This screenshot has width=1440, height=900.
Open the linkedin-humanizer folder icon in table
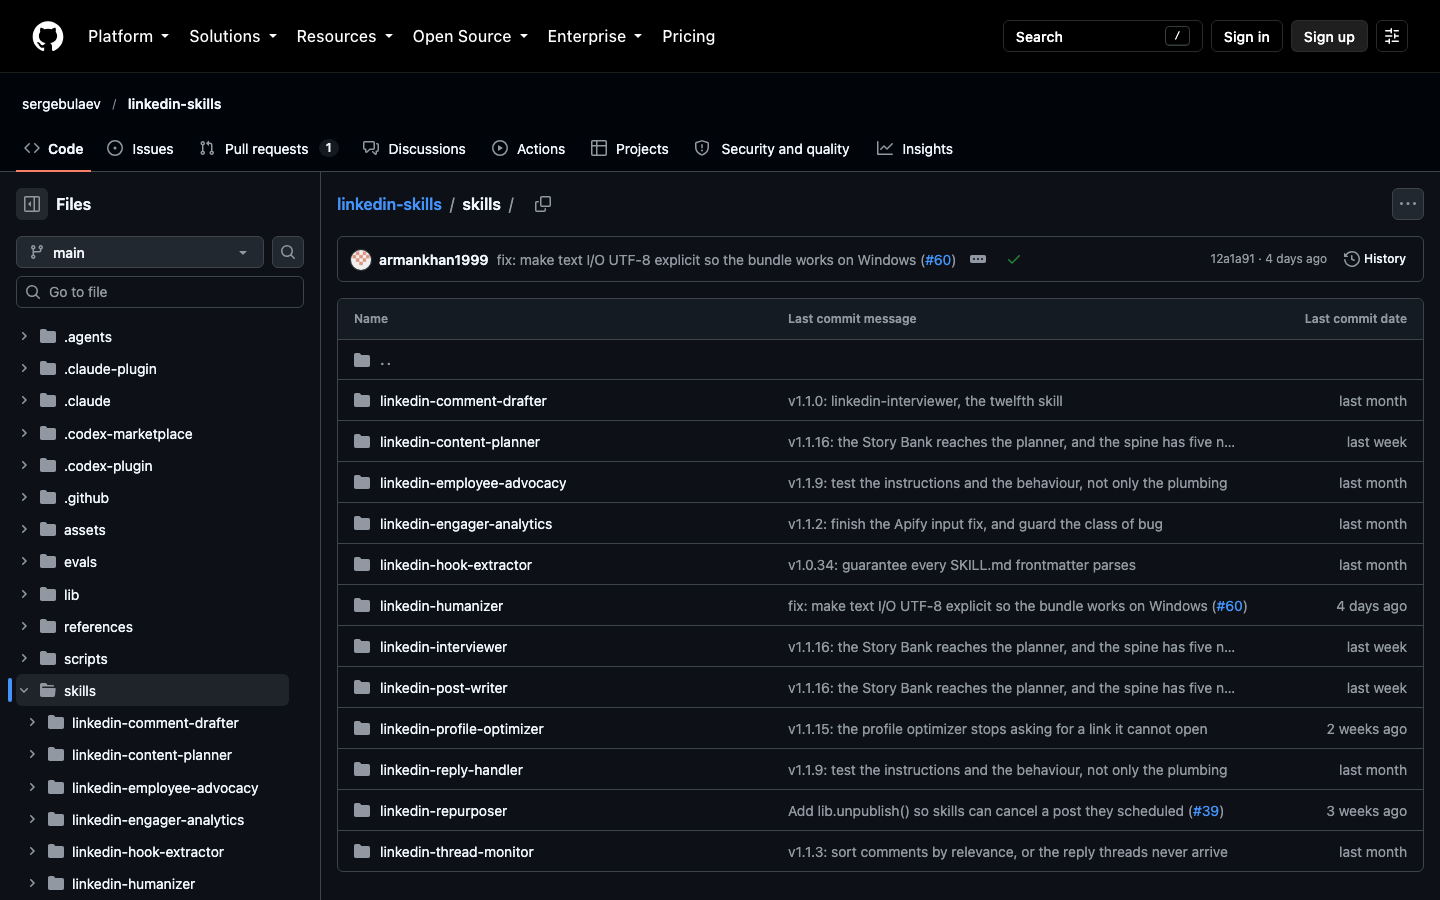(x=362, y=605)
